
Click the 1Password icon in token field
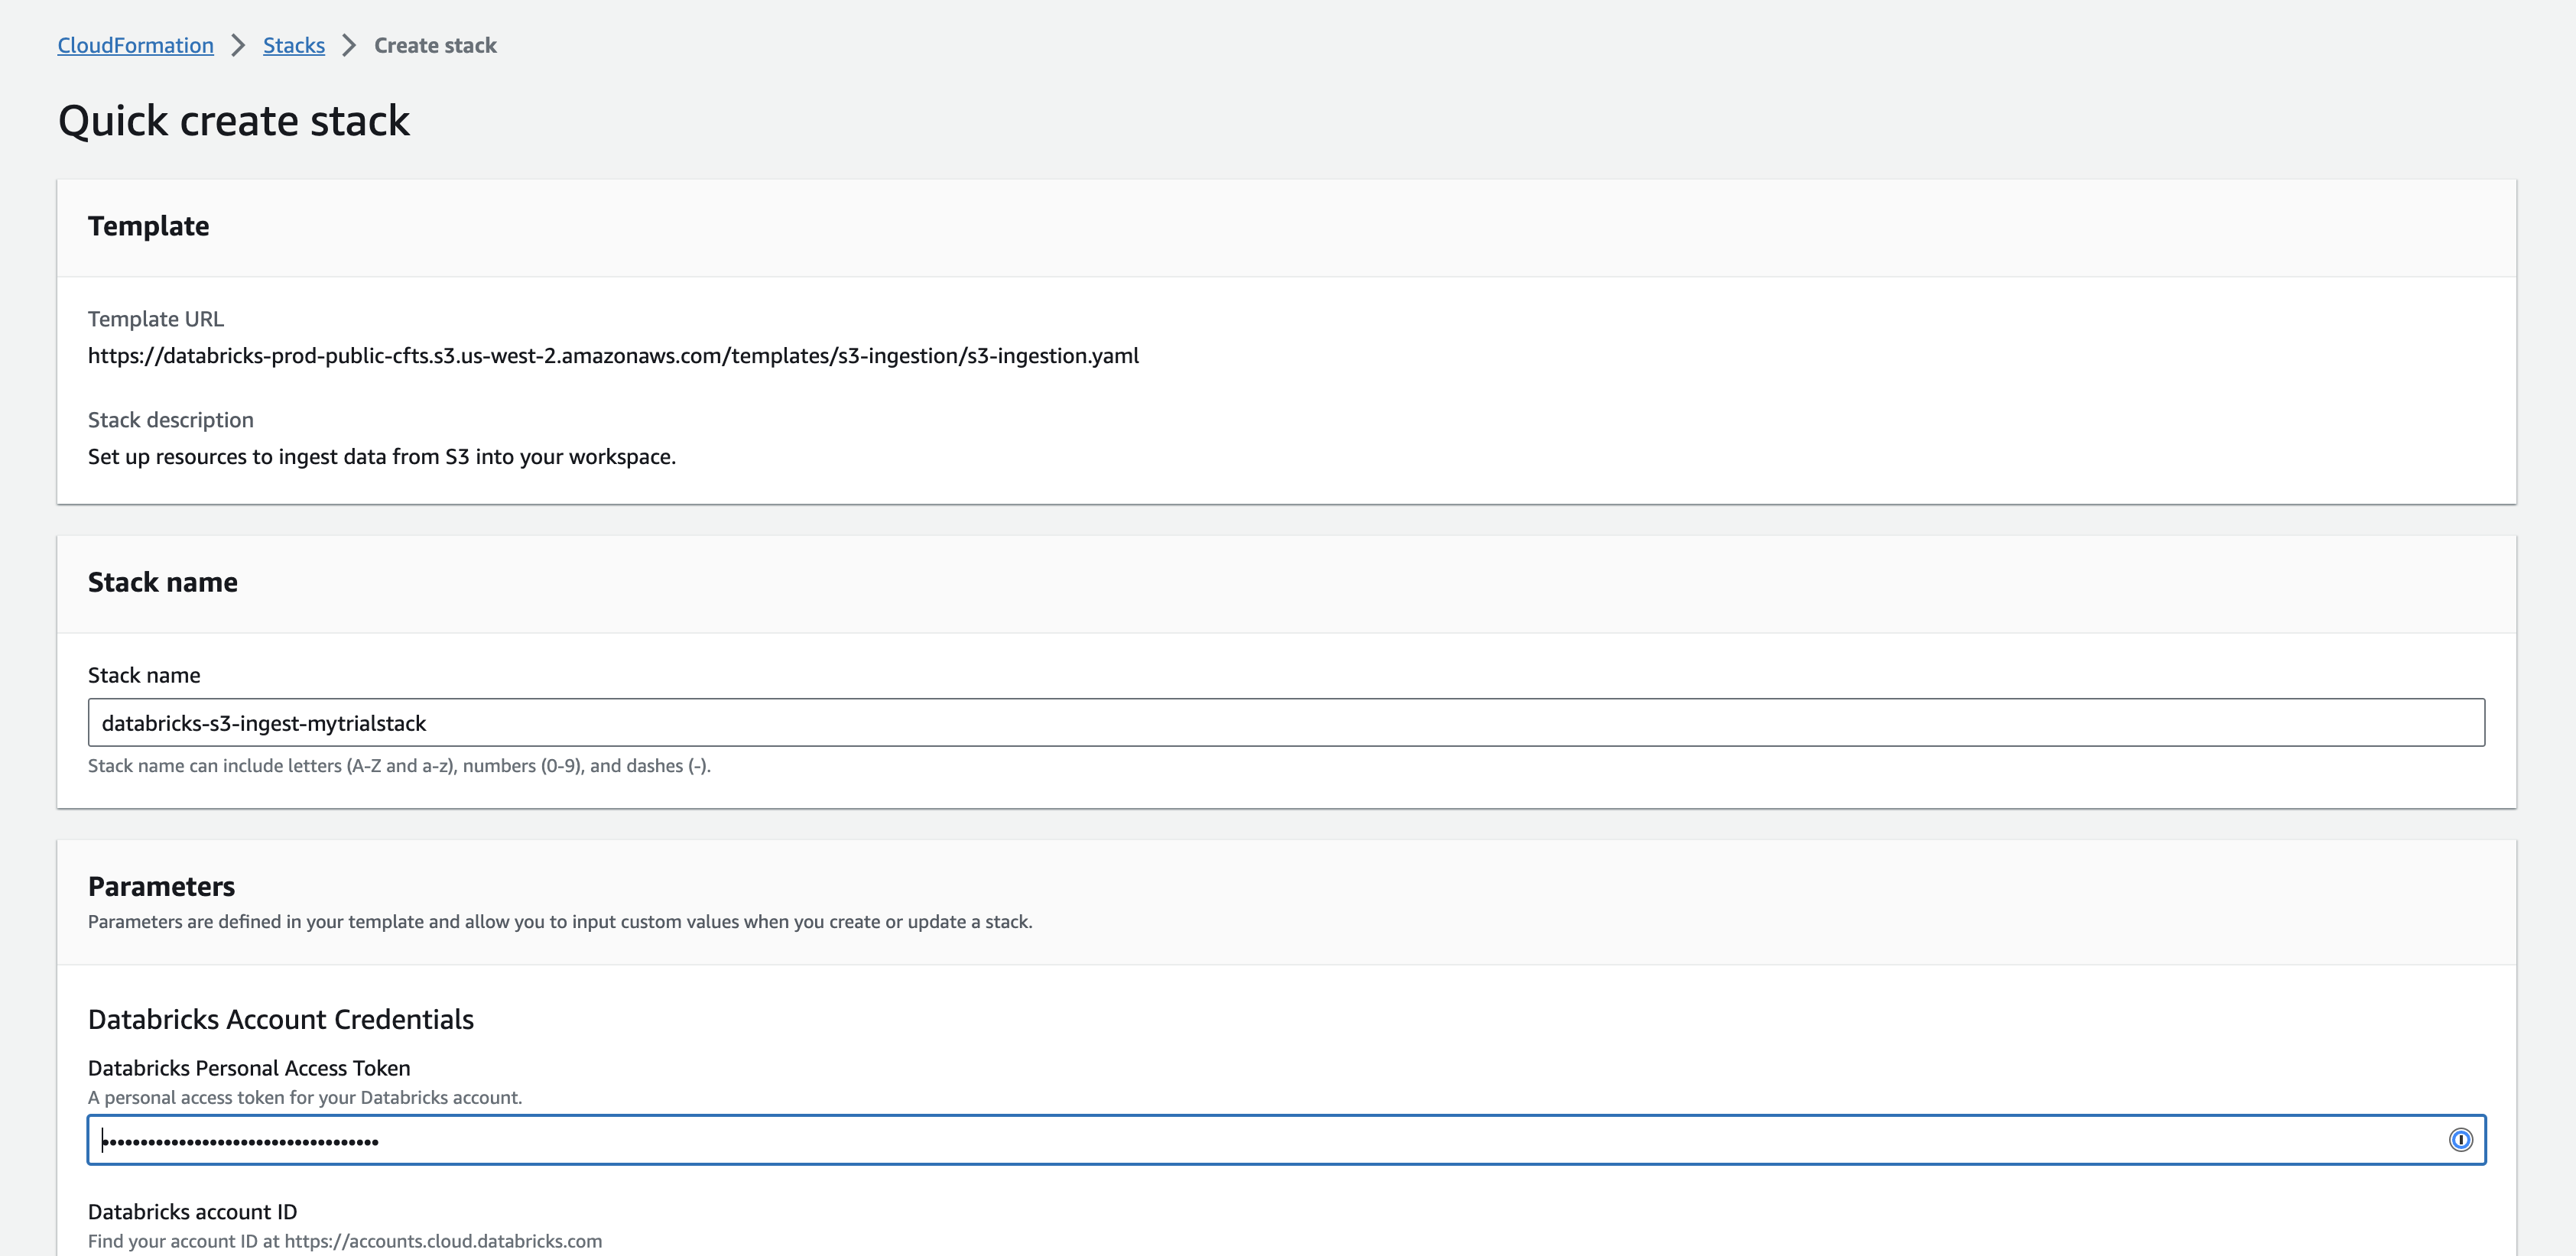[2460, 1140]
